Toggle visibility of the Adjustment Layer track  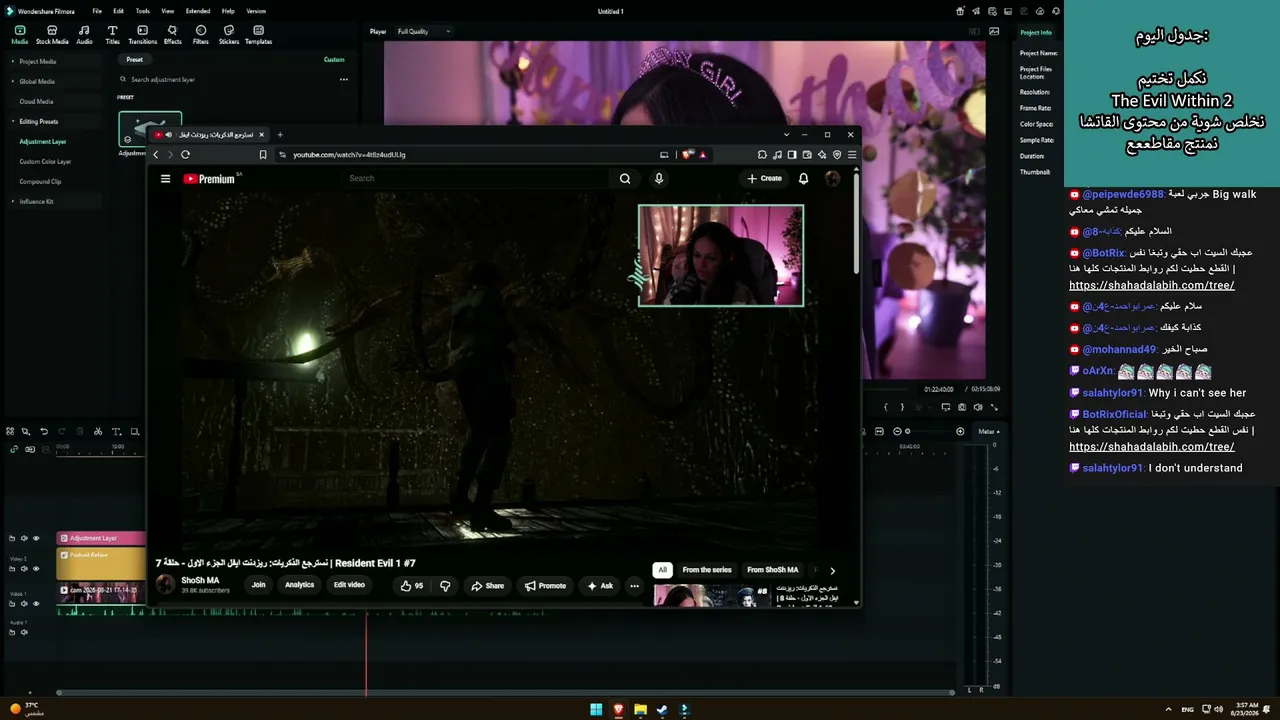[36, 539]
